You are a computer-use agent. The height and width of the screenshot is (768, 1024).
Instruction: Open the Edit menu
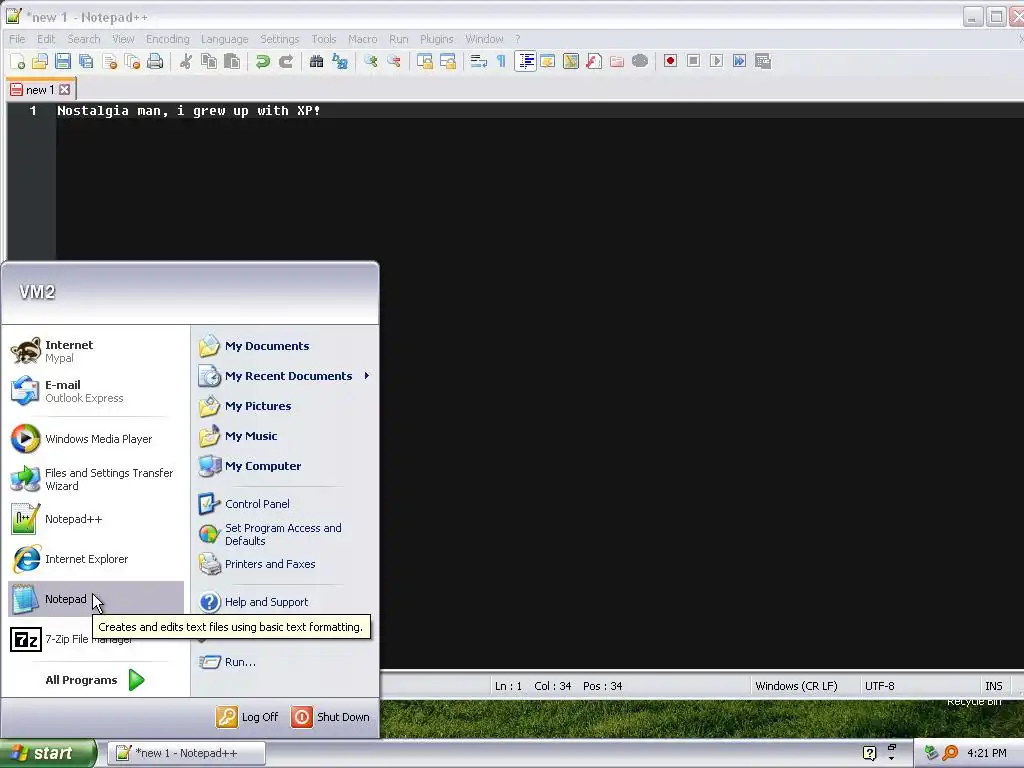(x=46, y=39)
